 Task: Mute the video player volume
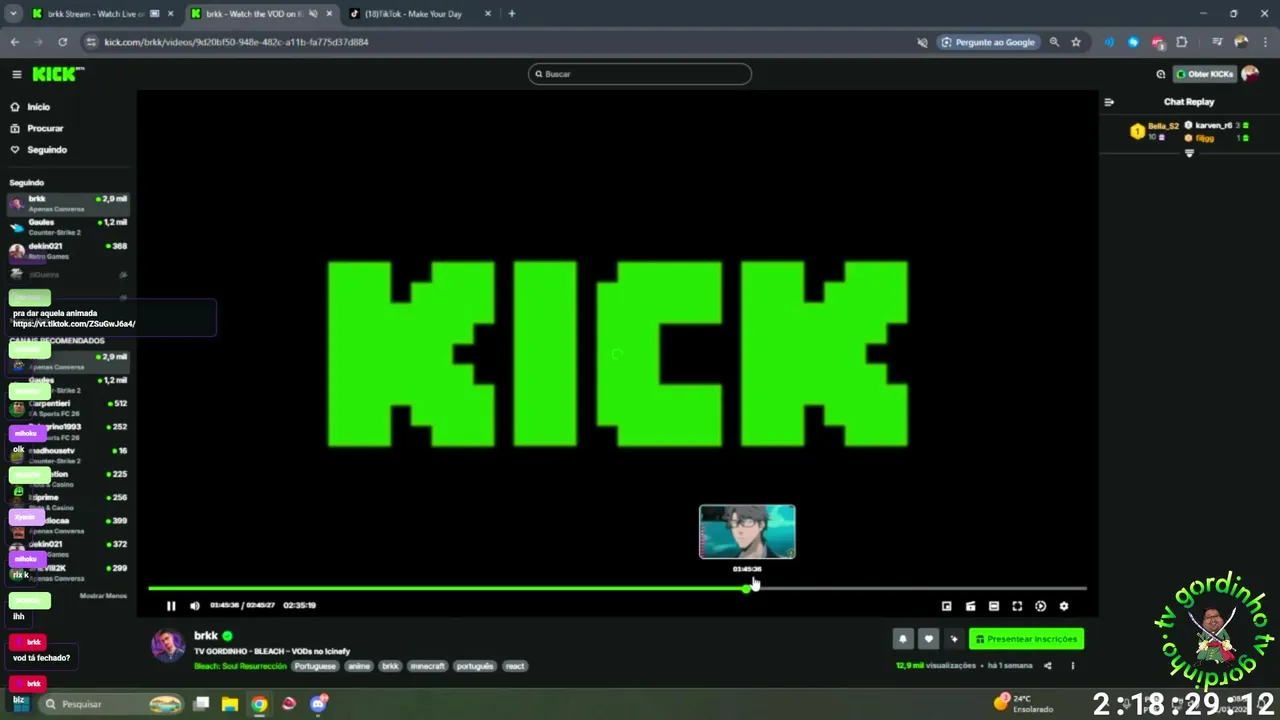(195, 606)
